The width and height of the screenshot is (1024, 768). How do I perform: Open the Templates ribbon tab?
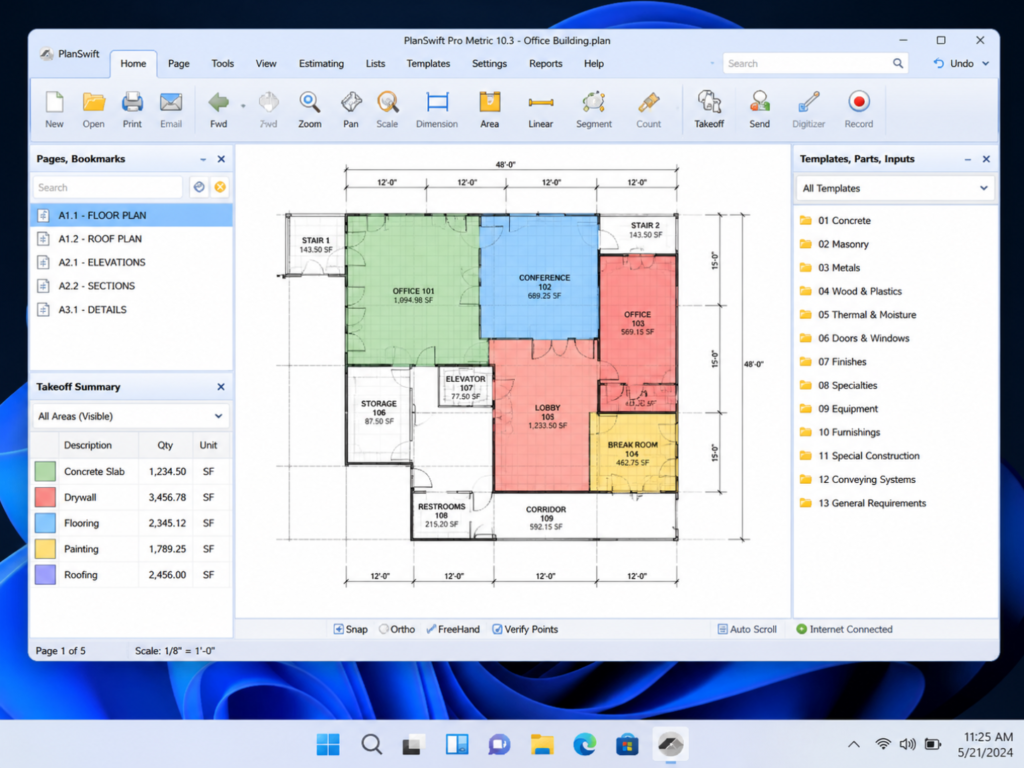428,63
